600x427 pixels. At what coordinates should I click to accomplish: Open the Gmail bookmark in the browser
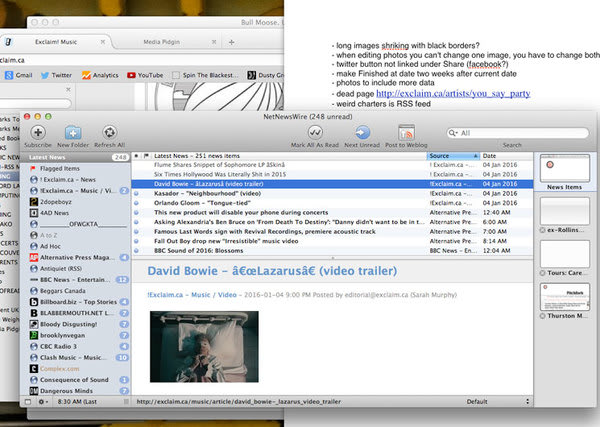point(18,75)
